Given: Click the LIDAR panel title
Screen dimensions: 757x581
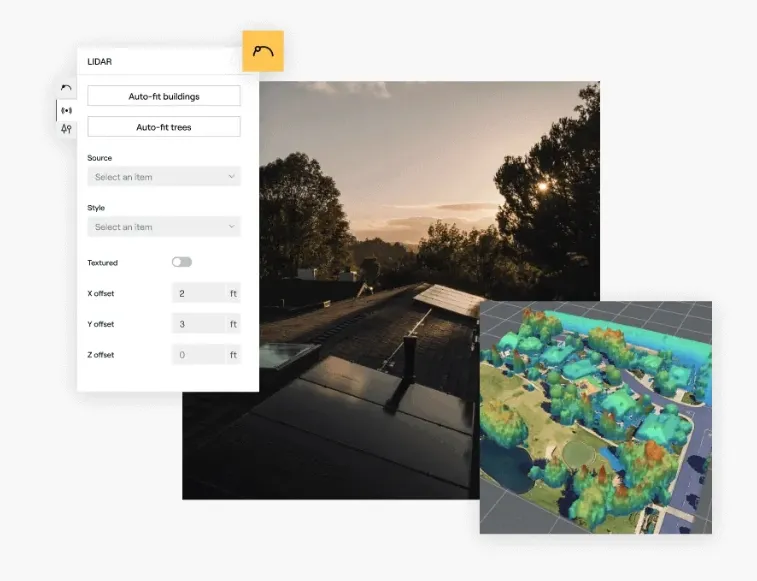Looking at the screenshot, I should point(100,61).
